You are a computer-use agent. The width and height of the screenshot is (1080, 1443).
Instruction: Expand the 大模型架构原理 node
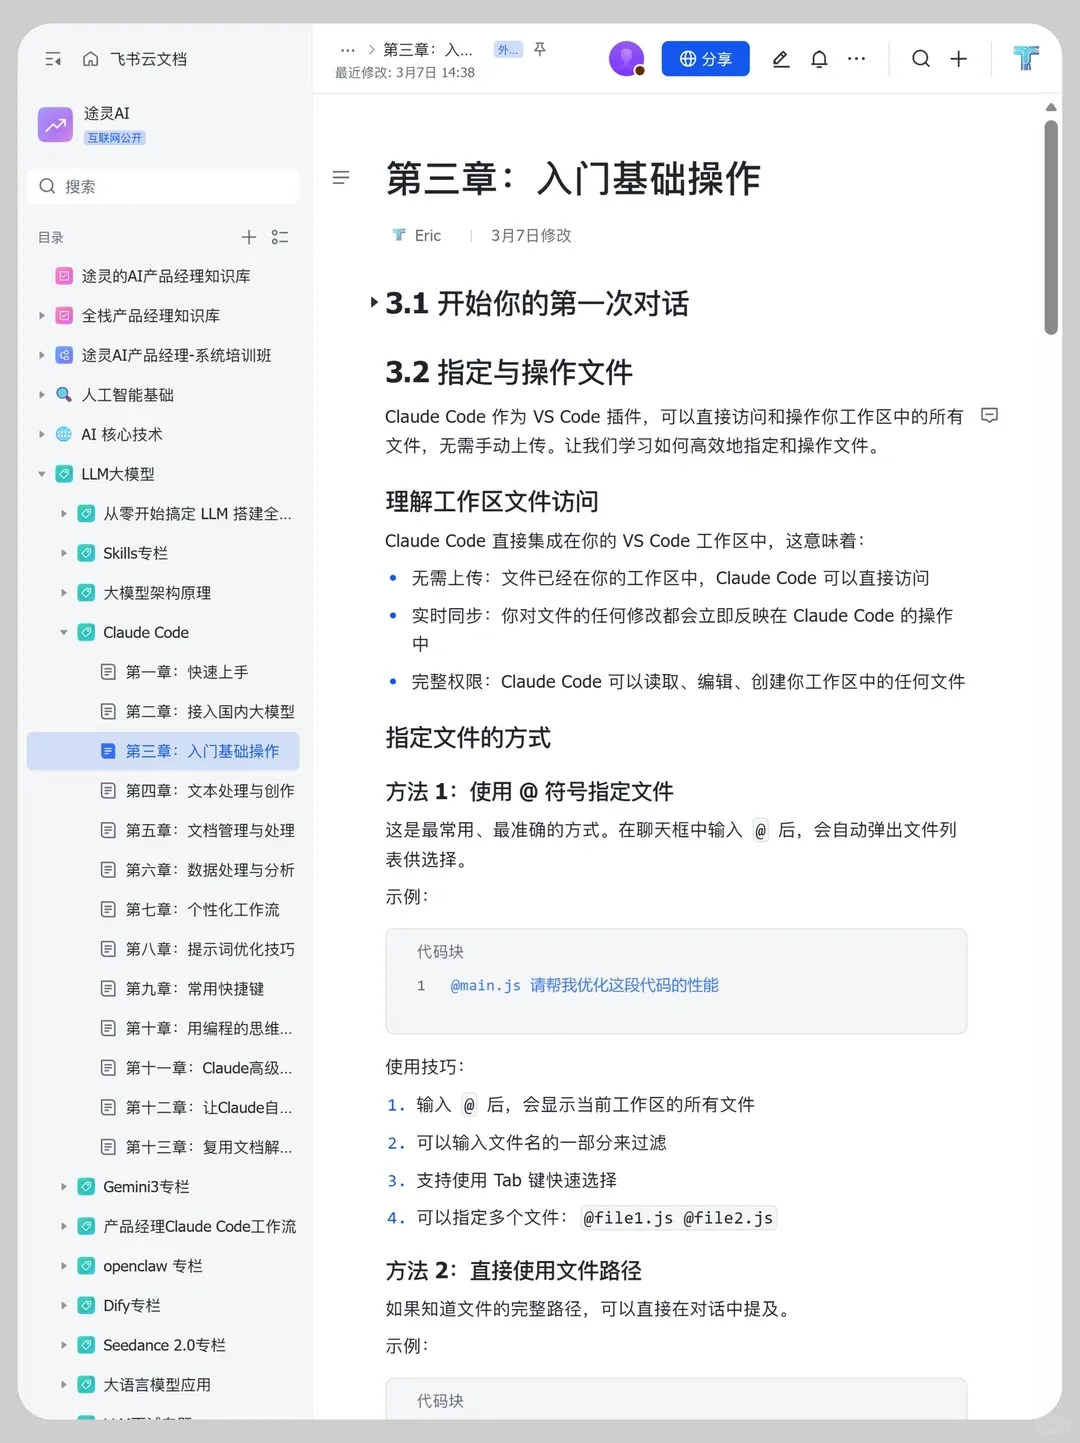[64, 593]
